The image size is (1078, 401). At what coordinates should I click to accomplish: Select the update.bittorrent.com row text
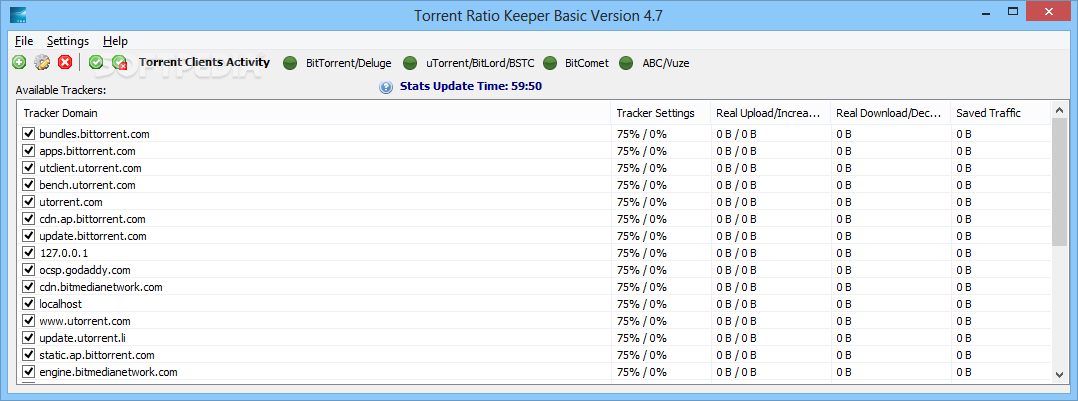pyautogui.click(x=93, y=236)
